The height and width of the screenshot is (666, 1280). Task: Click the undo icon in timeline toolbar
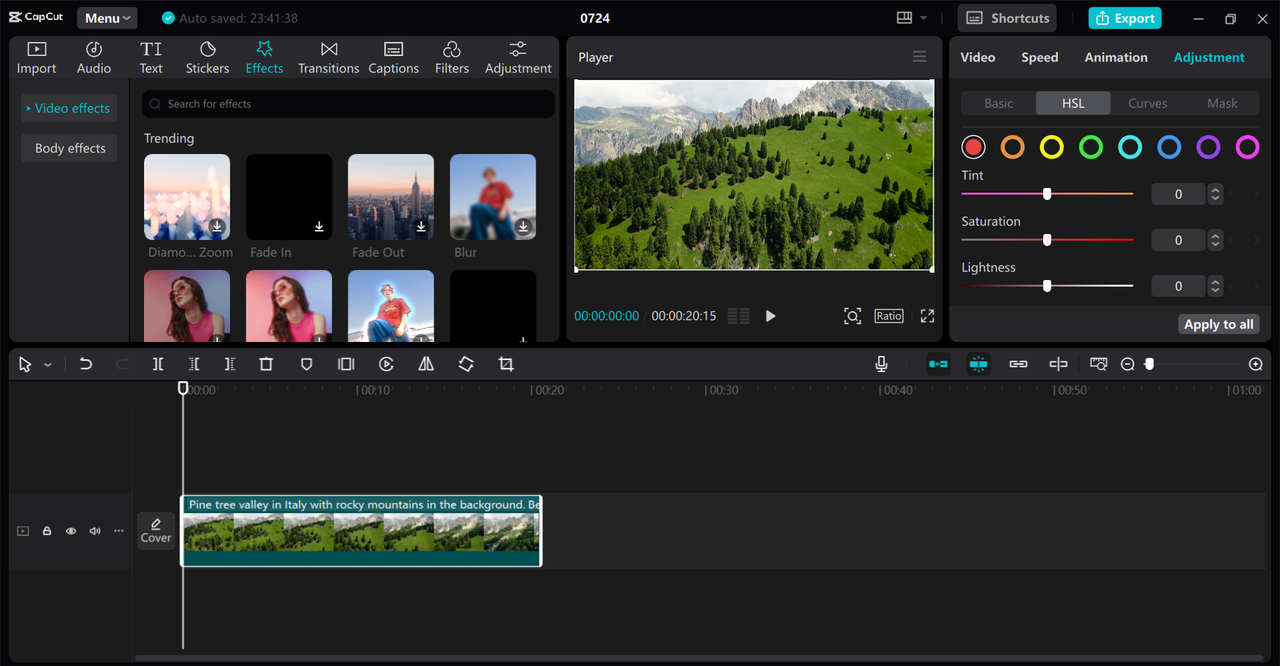click(x=86, y=364)
